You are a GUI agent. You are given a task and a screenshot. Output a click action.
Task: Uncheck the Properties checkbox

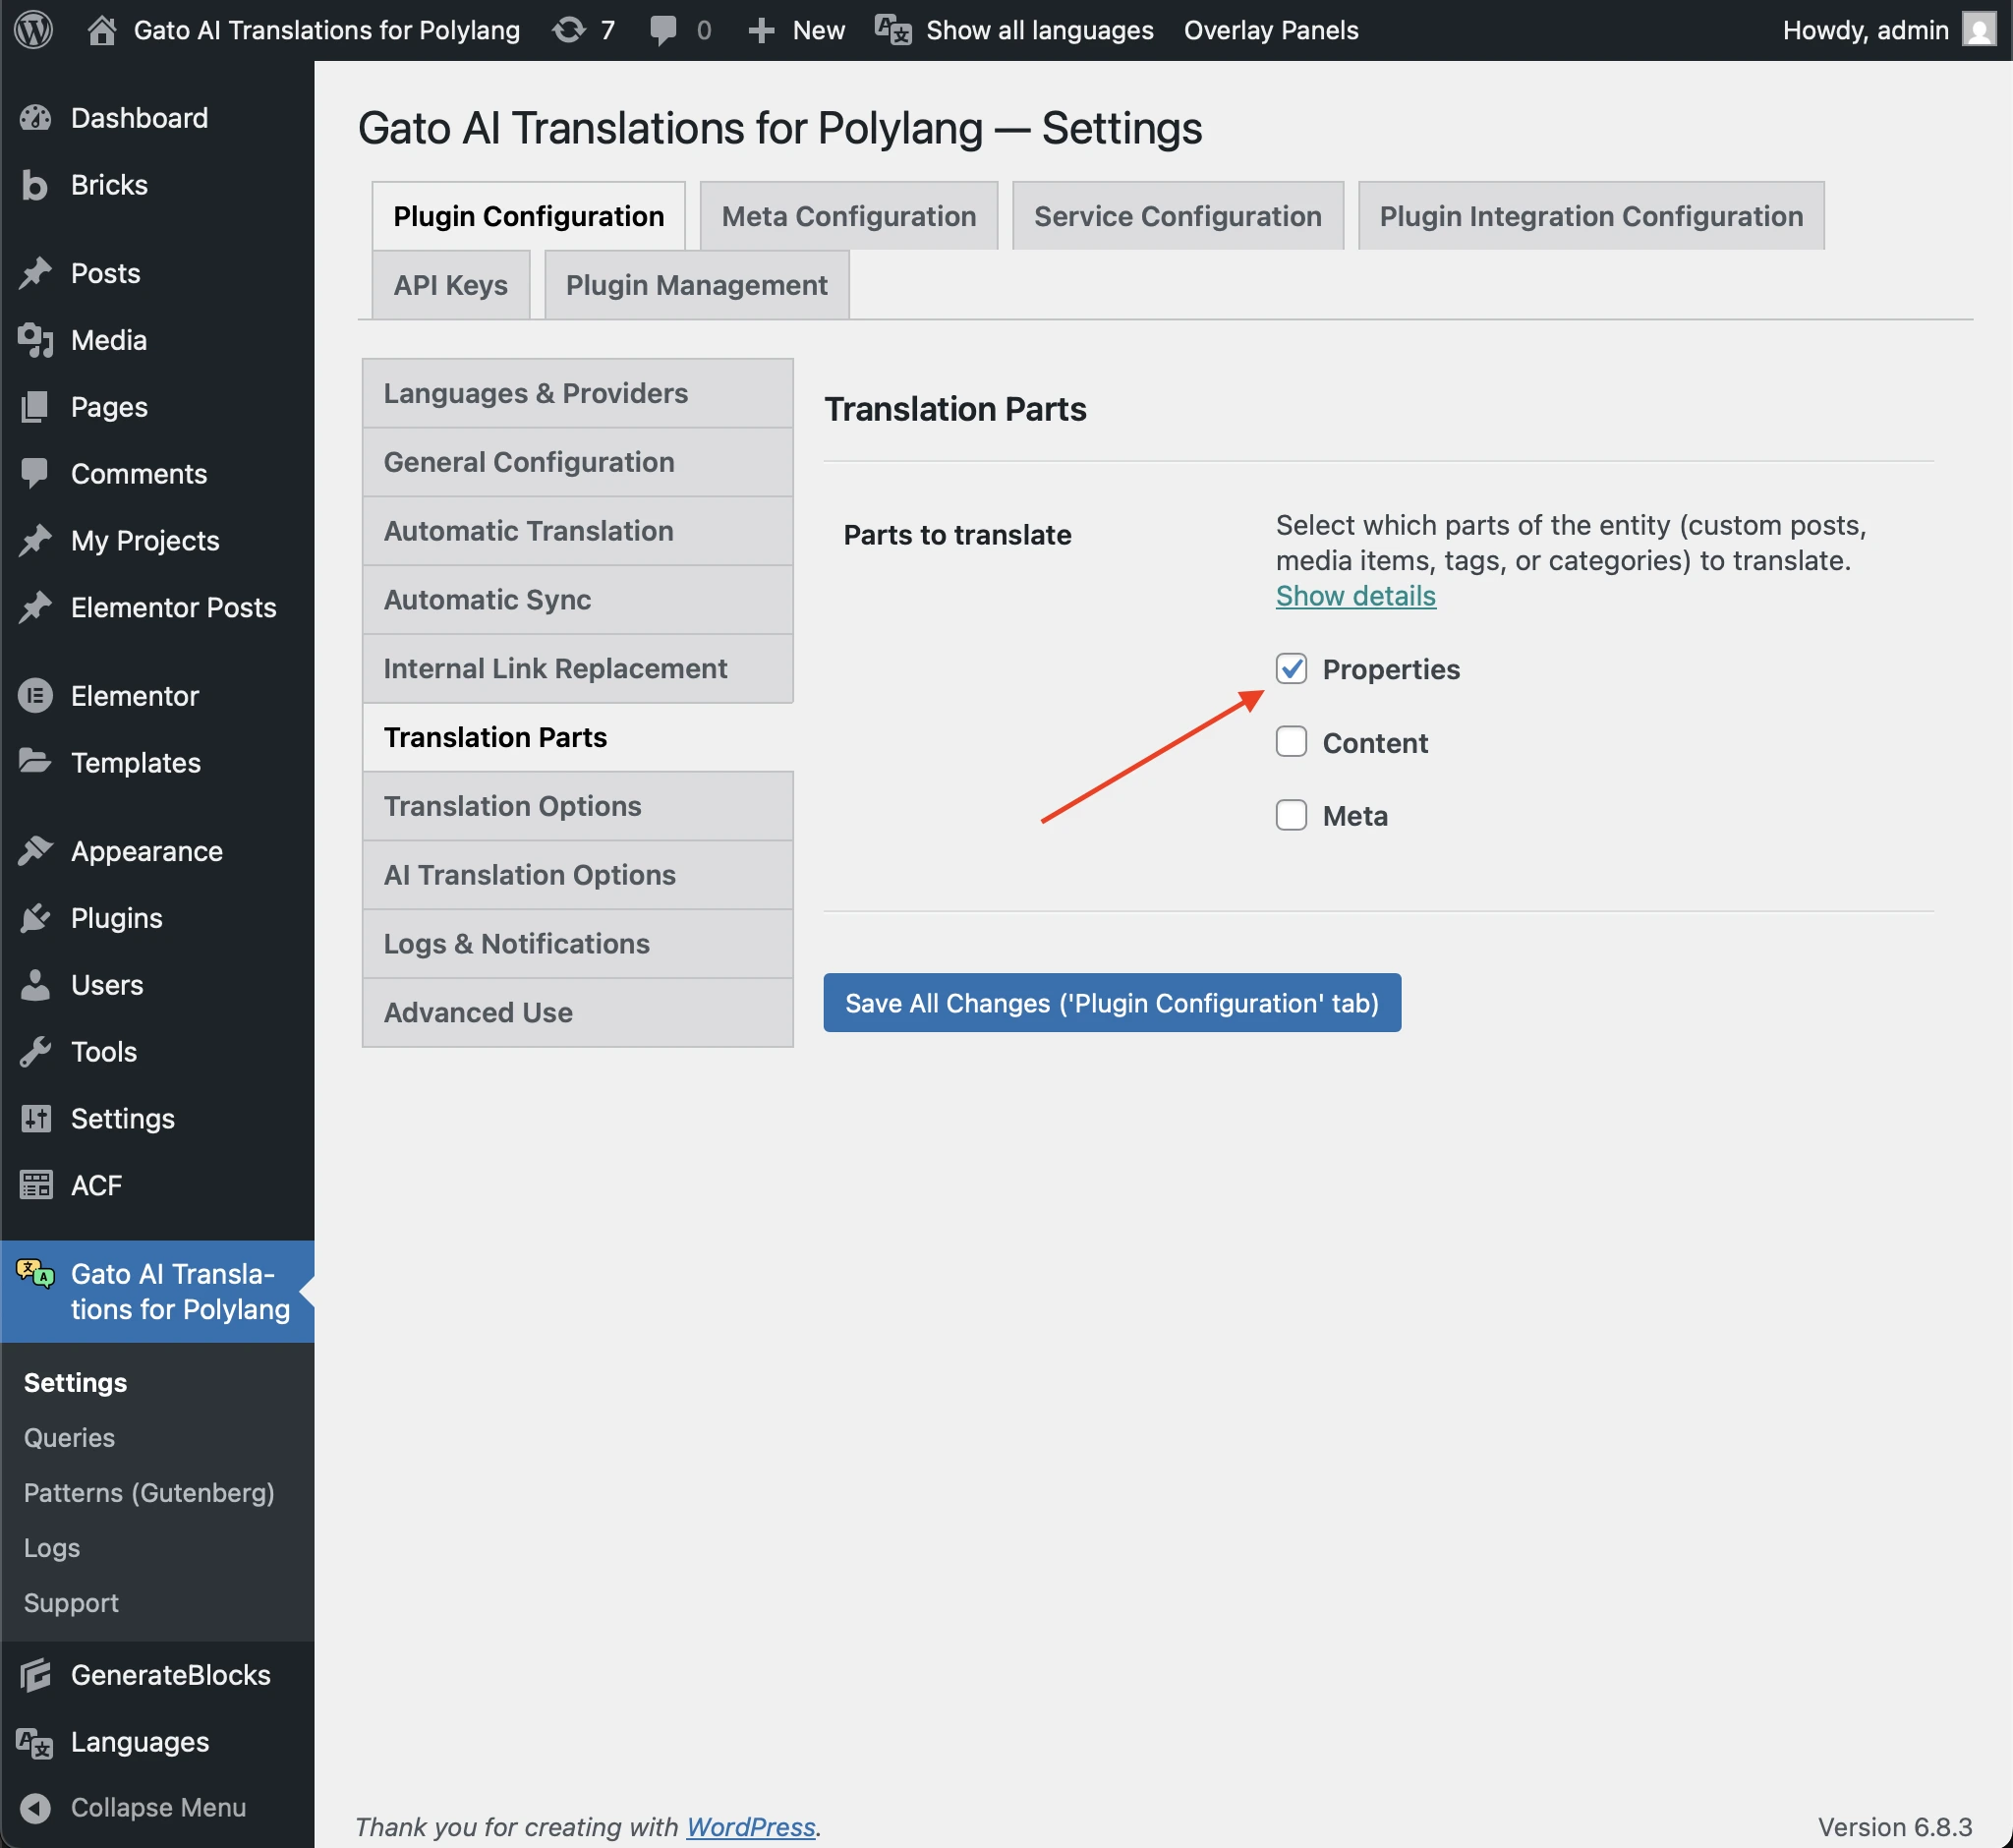[1291, 669]
